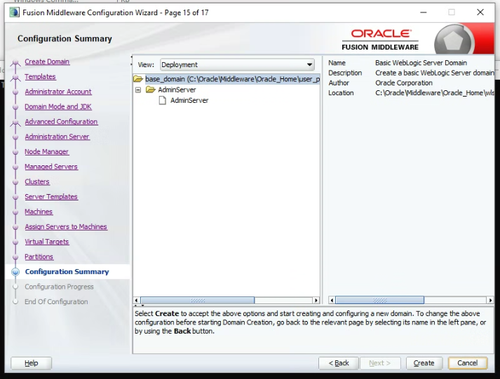Click the tree pane horizontal scrollbar thumb

point(197,300)
